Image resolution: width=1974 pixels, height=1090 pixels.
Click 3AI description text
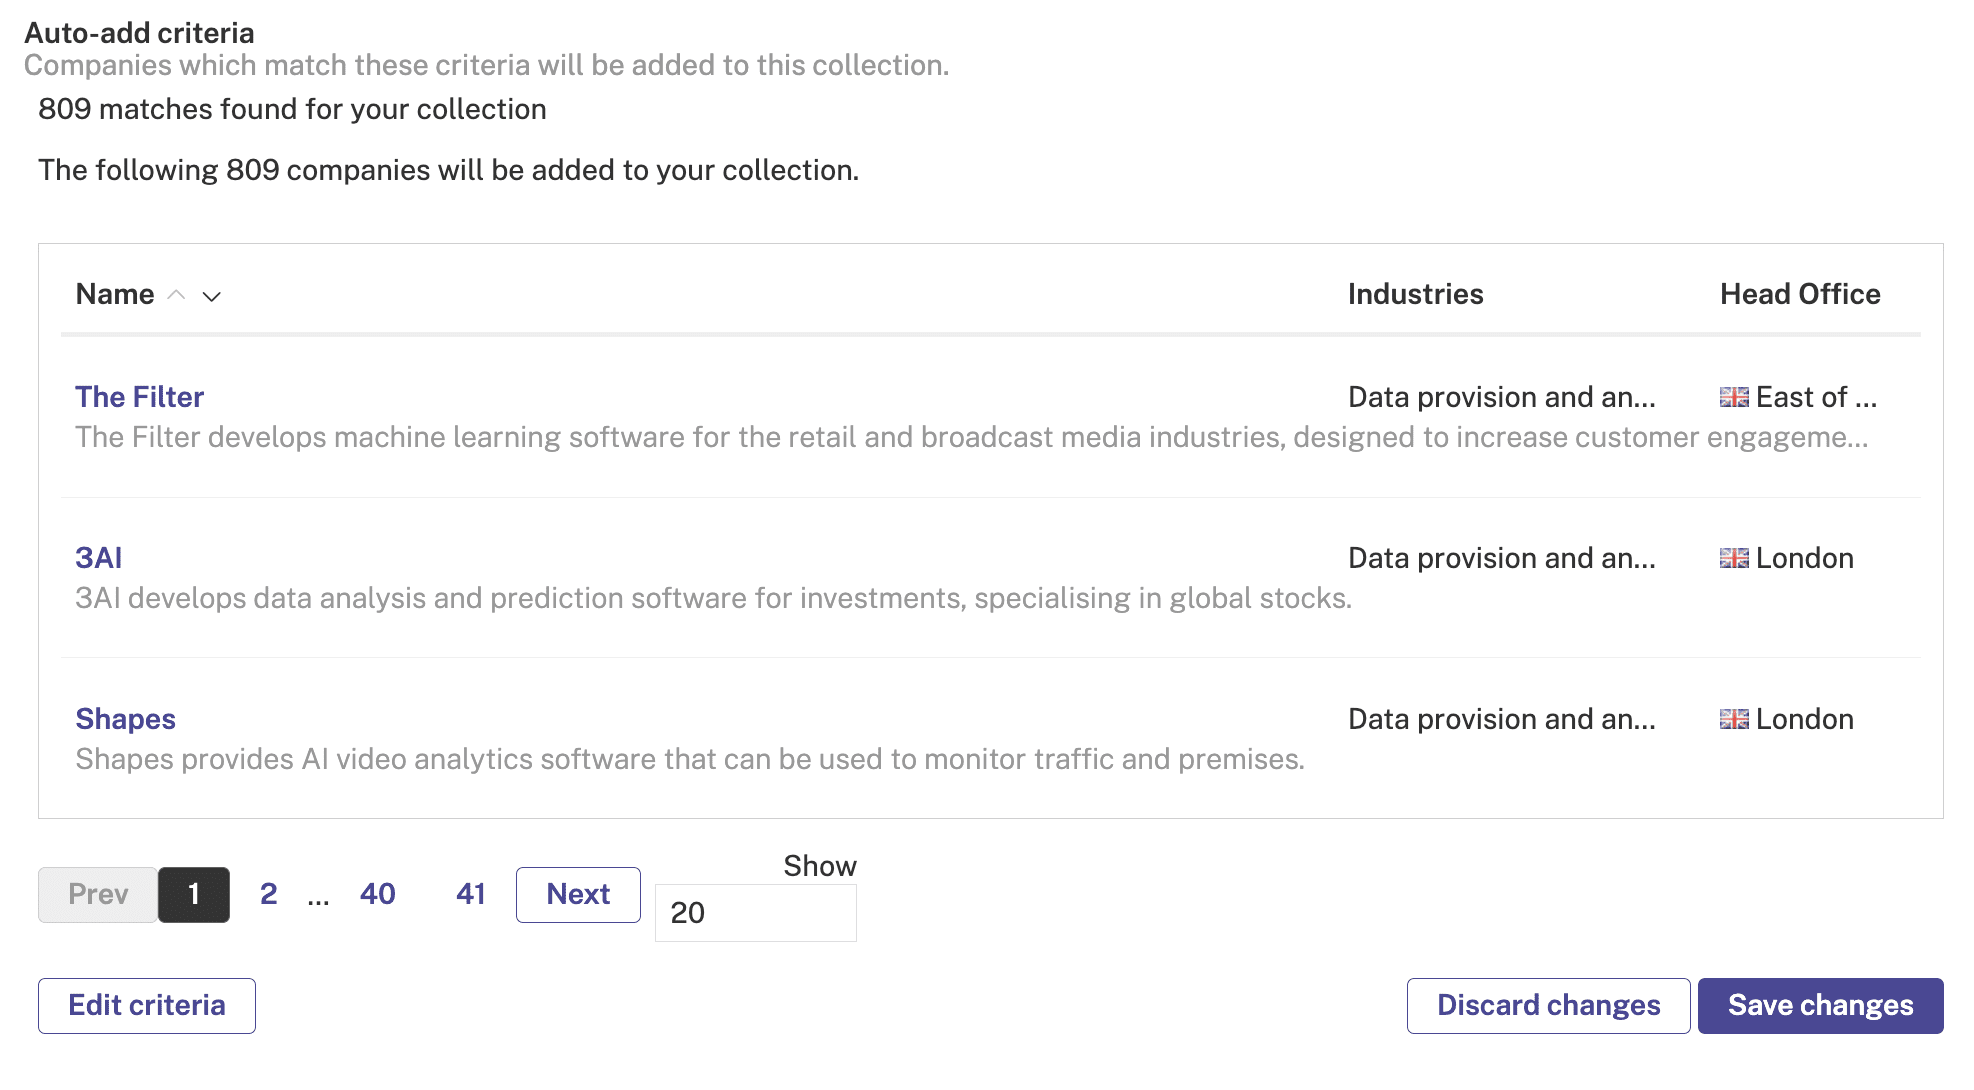(713, 598)
